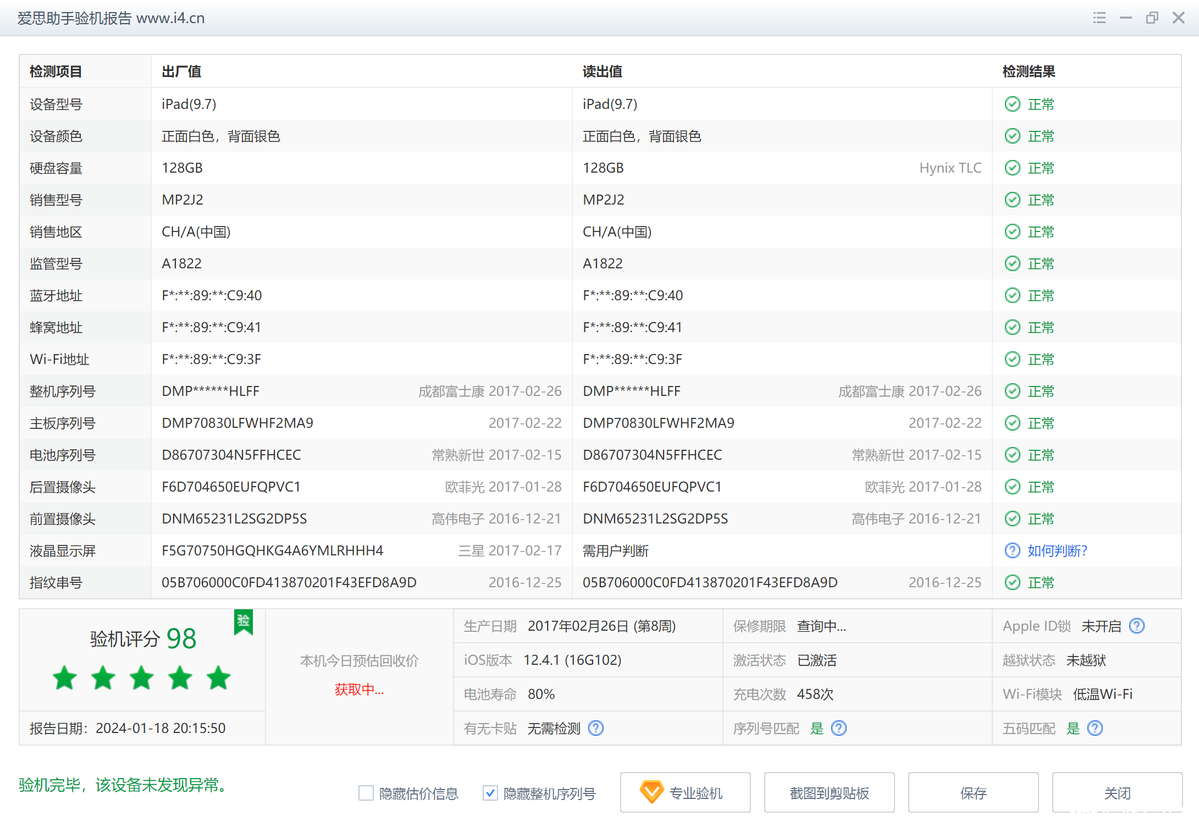Viewport: 1199px width, 827px height.
Task: Start 专业验机 professional inspection
Action: coord(685,793)
